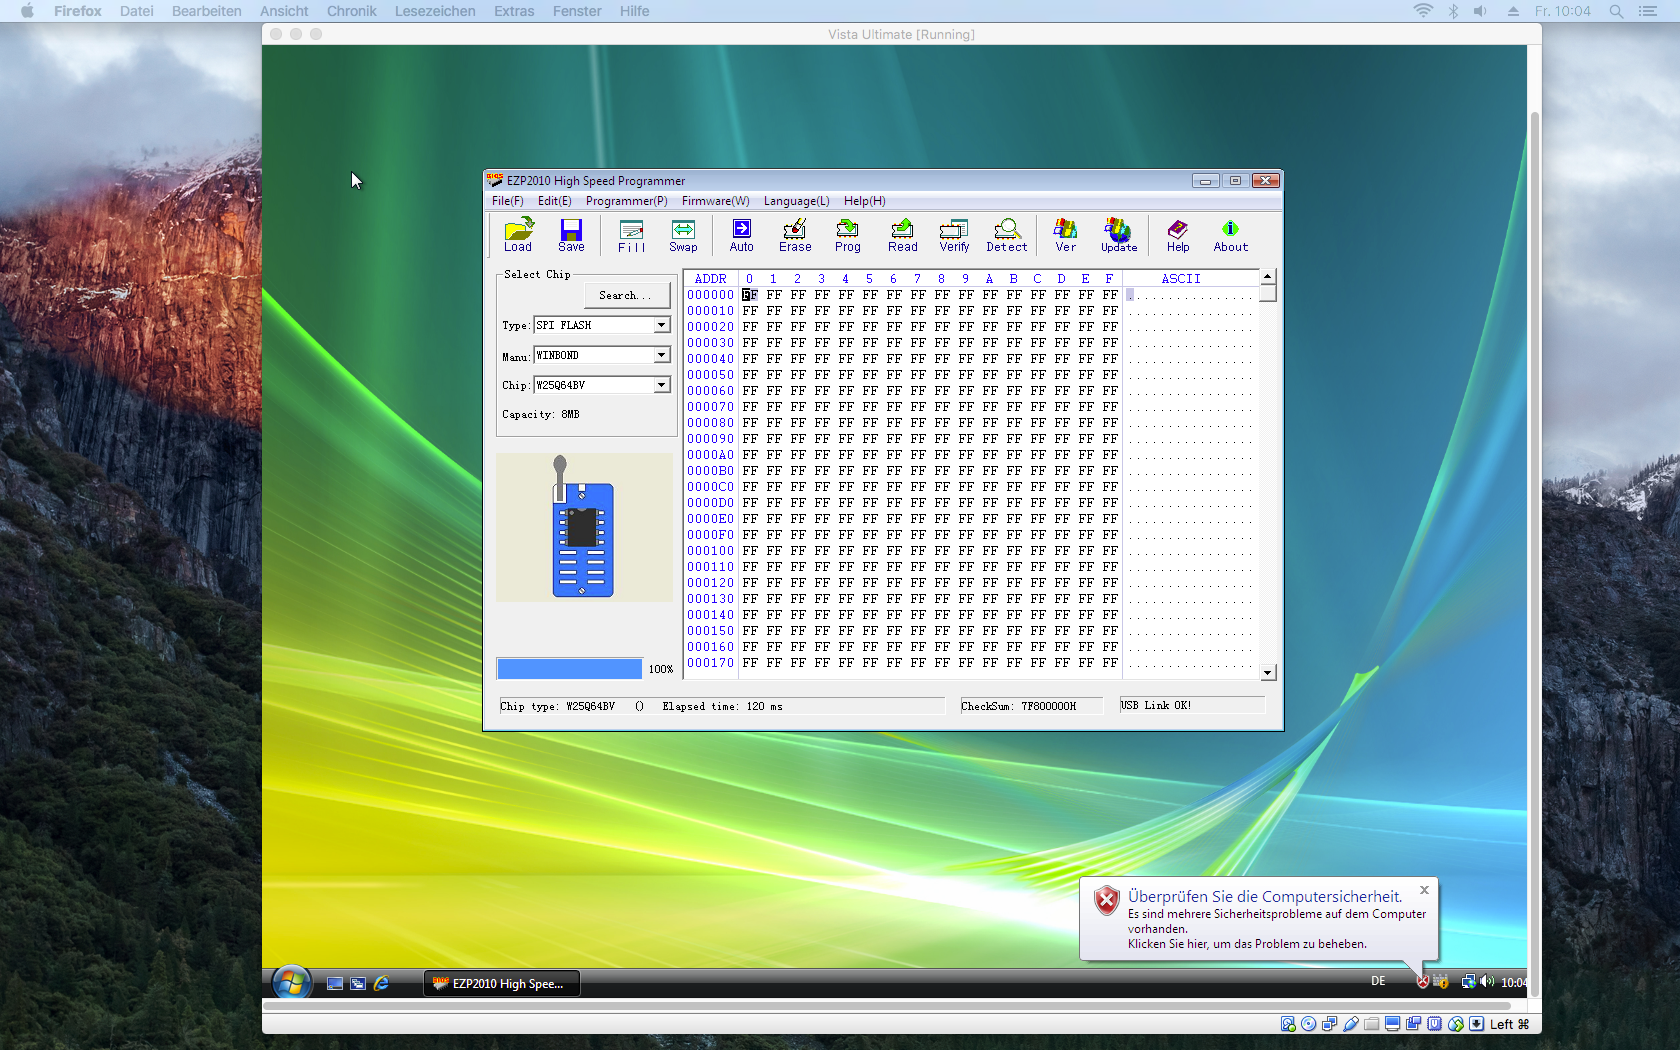
Task: Click the Save toolbar icon
Action: [x=571, y=235]
